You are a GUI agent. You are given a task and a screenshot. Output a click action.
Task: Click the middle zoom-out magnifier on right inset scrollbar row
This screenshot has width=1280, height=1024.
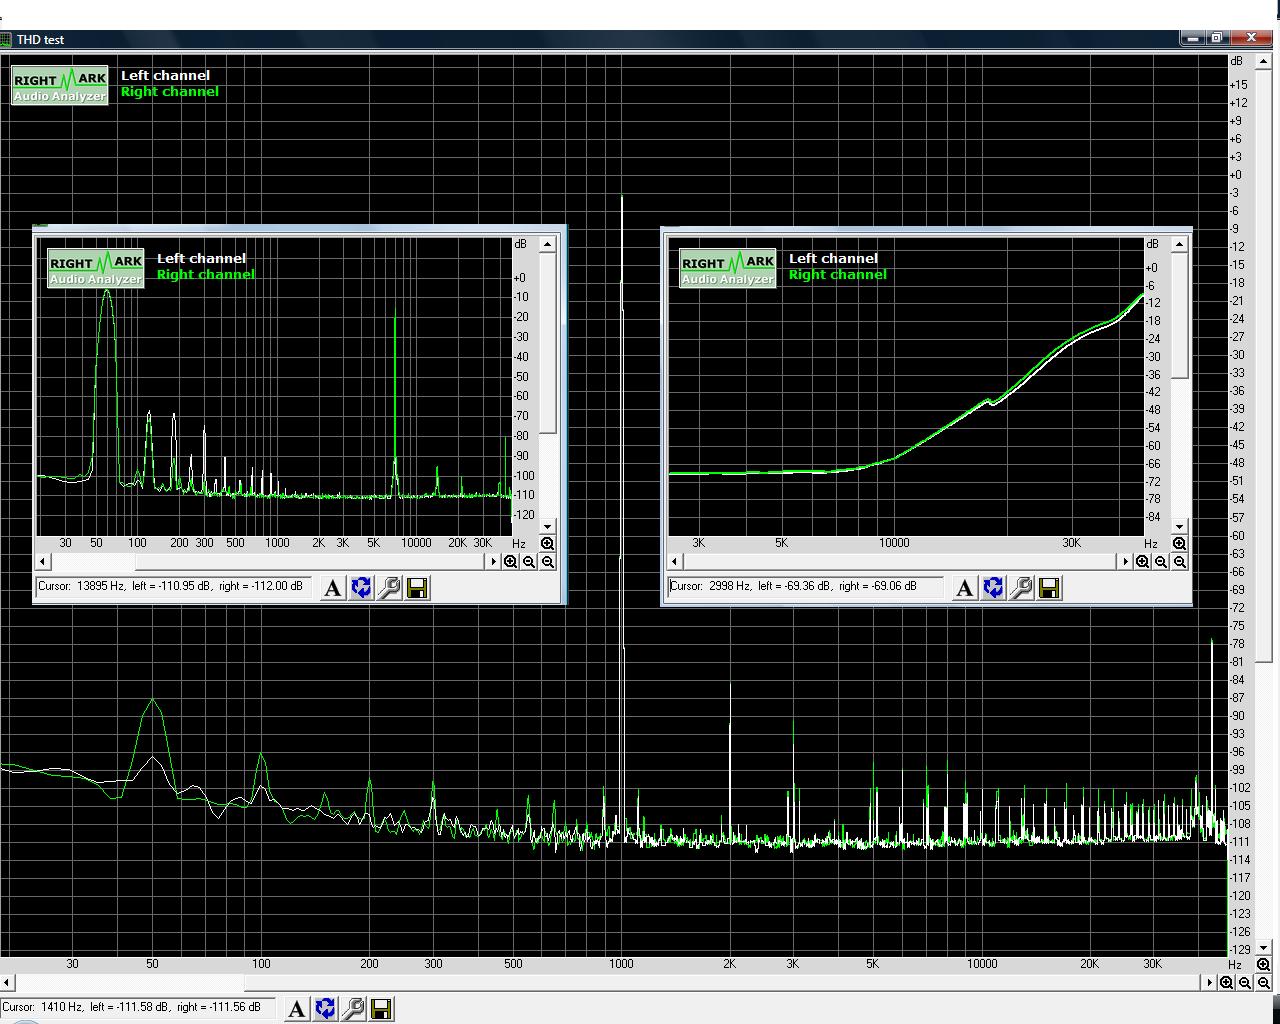coord(1161,562)
